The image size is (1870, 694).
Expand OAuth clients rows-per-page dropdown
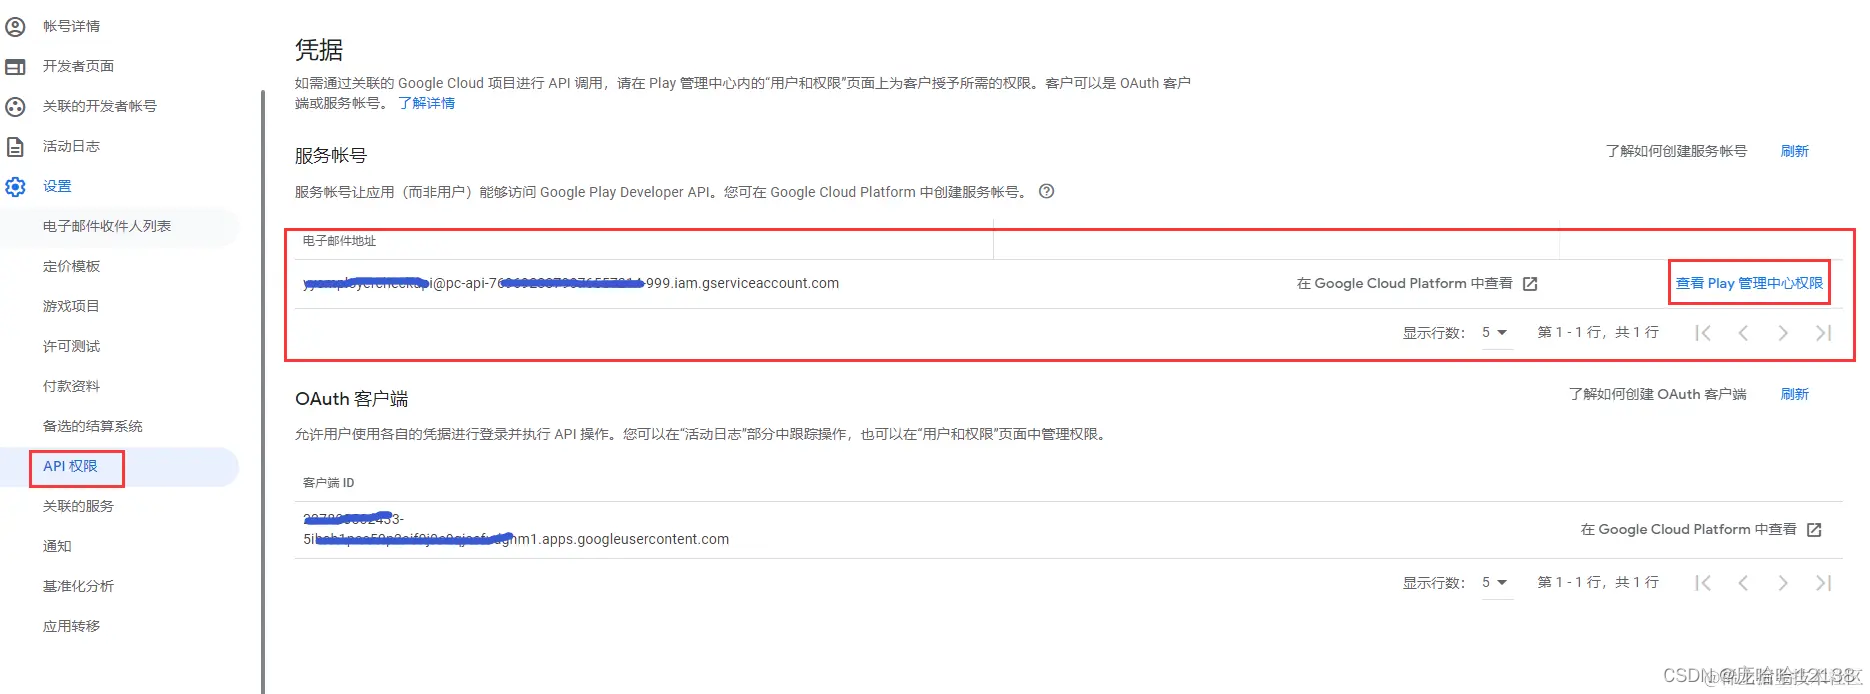point(1495,583)
